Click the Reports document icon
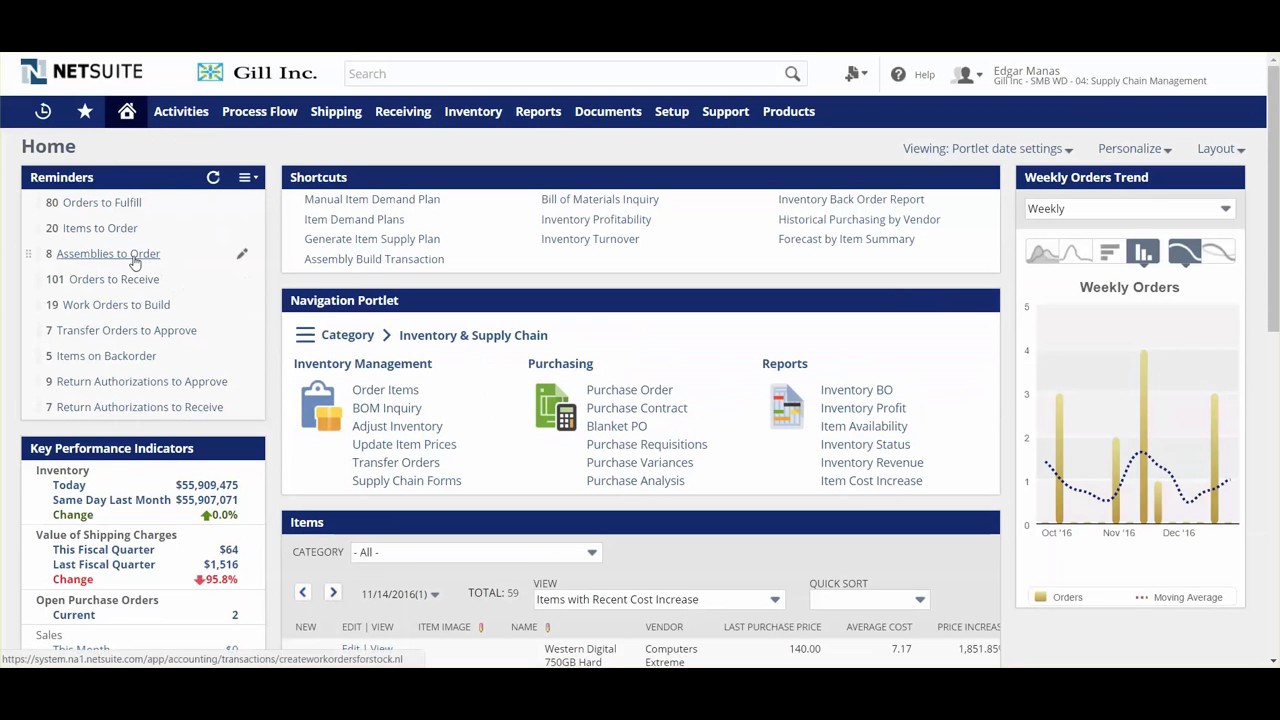This screenshot has width=1280, height=720. (x=787, y=406)
